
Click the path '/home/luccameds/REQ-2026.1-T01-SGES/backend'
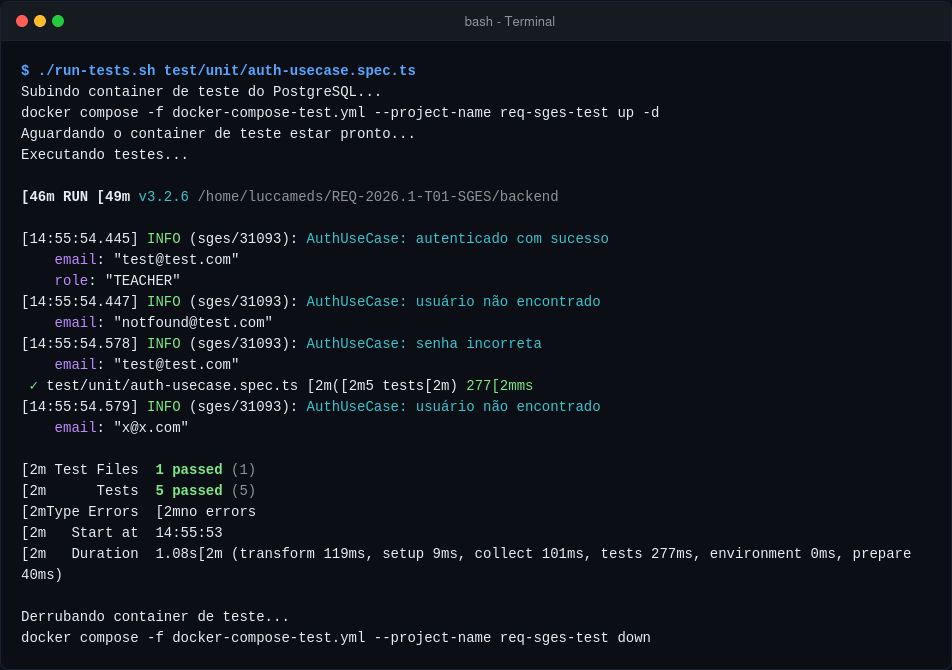(378, 197)
